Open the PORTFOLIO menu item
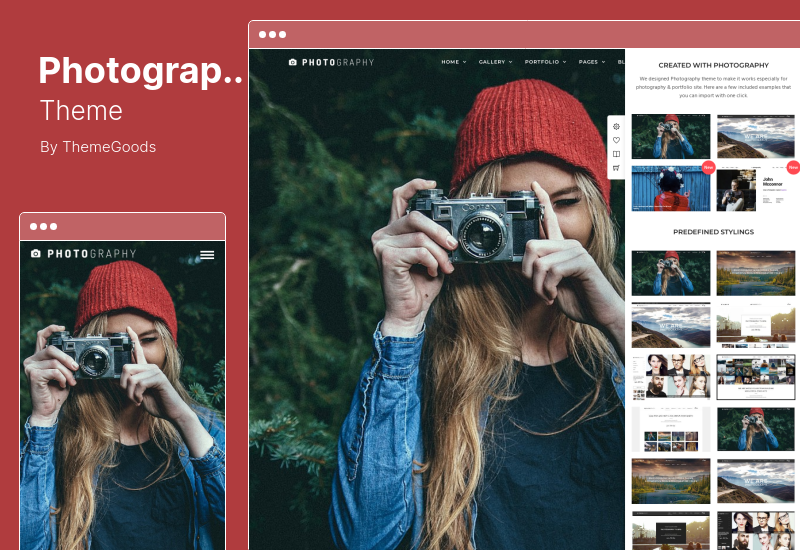 pyautogui.click(x=542, y=62)
